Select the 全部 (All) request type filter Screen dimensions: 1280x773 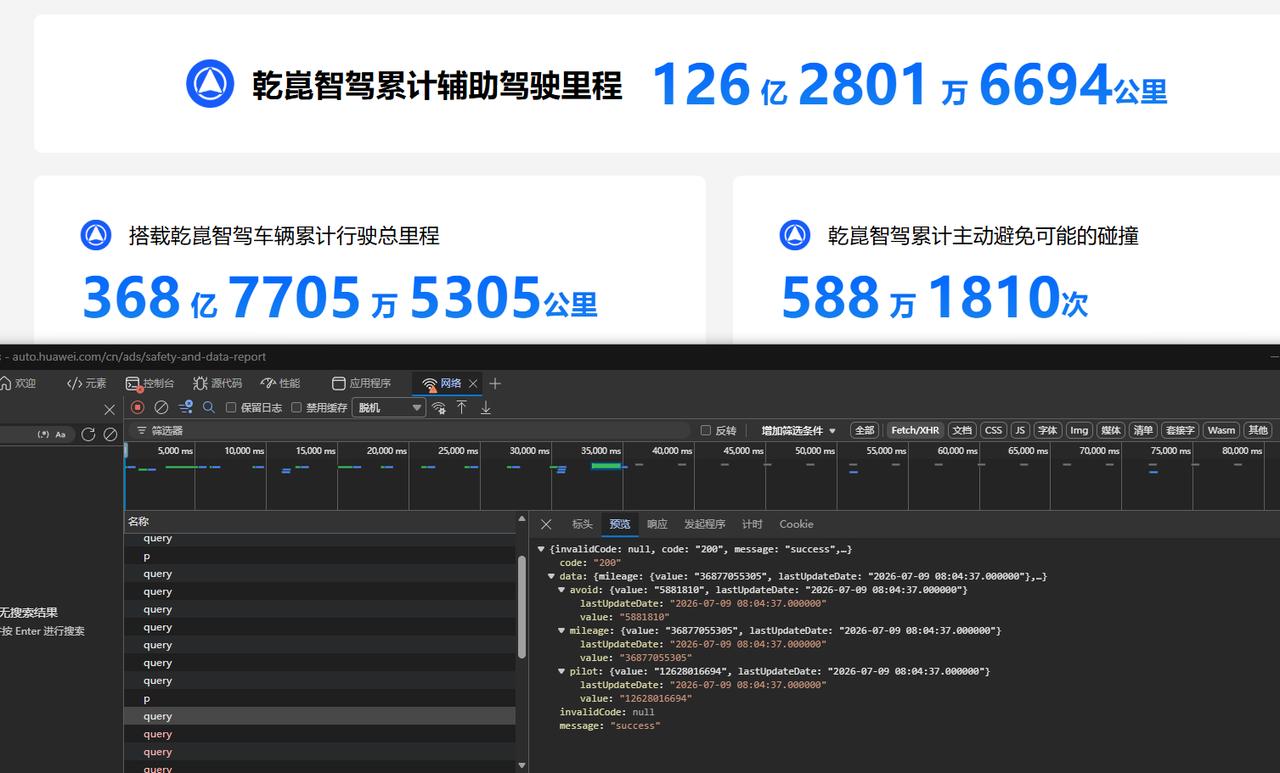tap(865, 430)
